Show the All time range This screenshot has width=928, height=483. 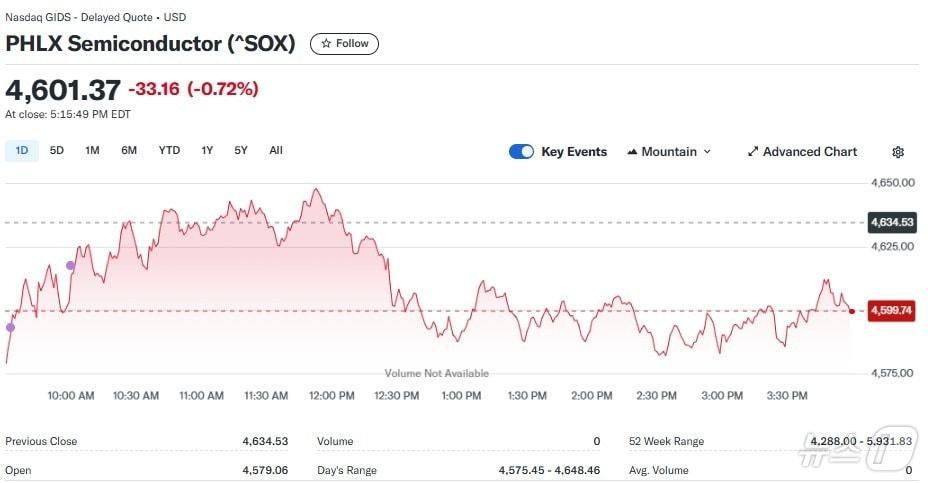[x=276, y=151]
